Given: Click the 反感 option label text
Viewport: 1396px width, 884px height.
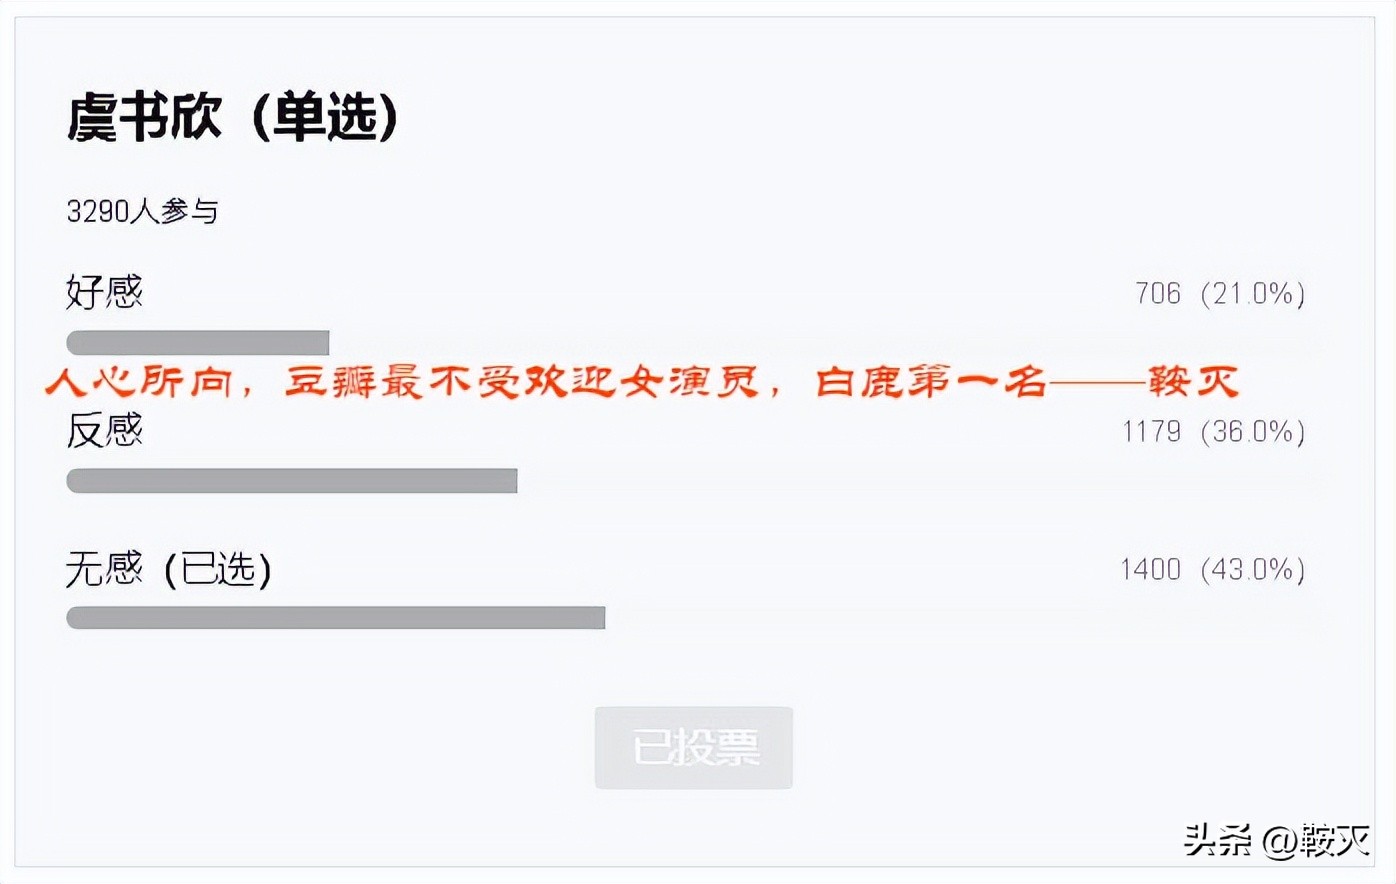Looking at the screenshot, I should click(106, 431).
